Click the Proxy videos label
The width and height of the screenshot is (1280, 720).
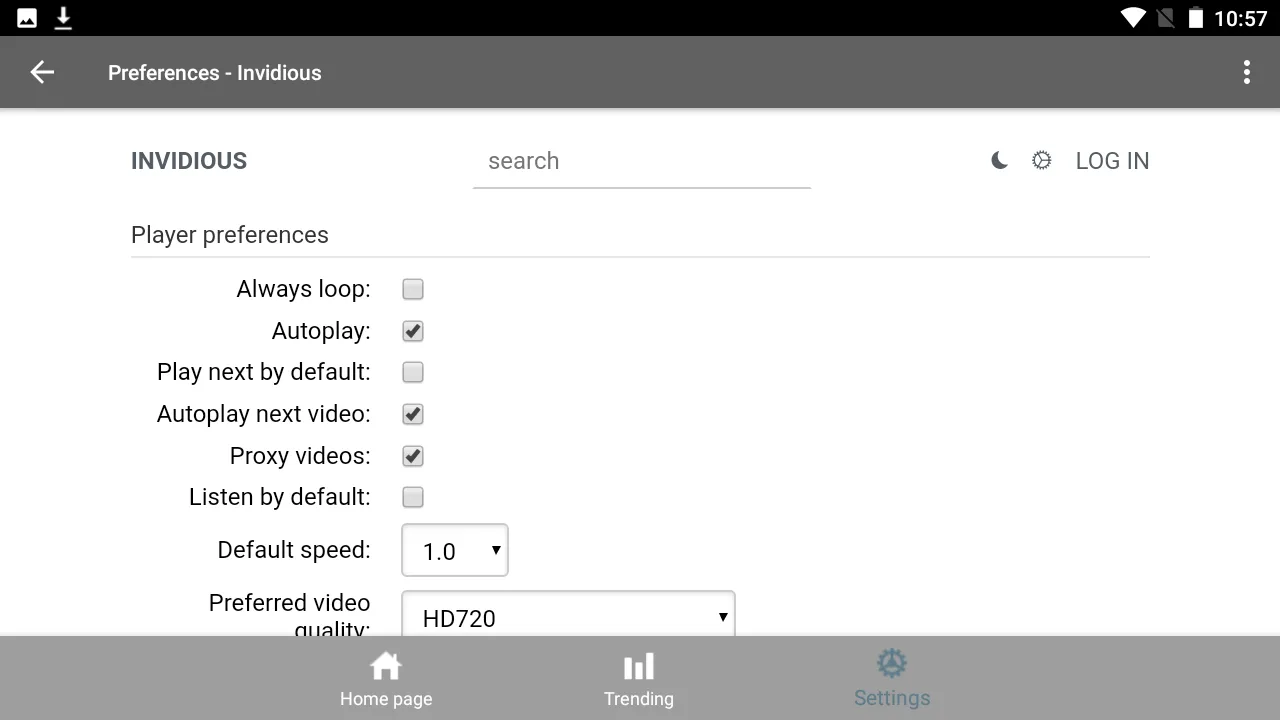pyautogui.click(x=300, y=456)
